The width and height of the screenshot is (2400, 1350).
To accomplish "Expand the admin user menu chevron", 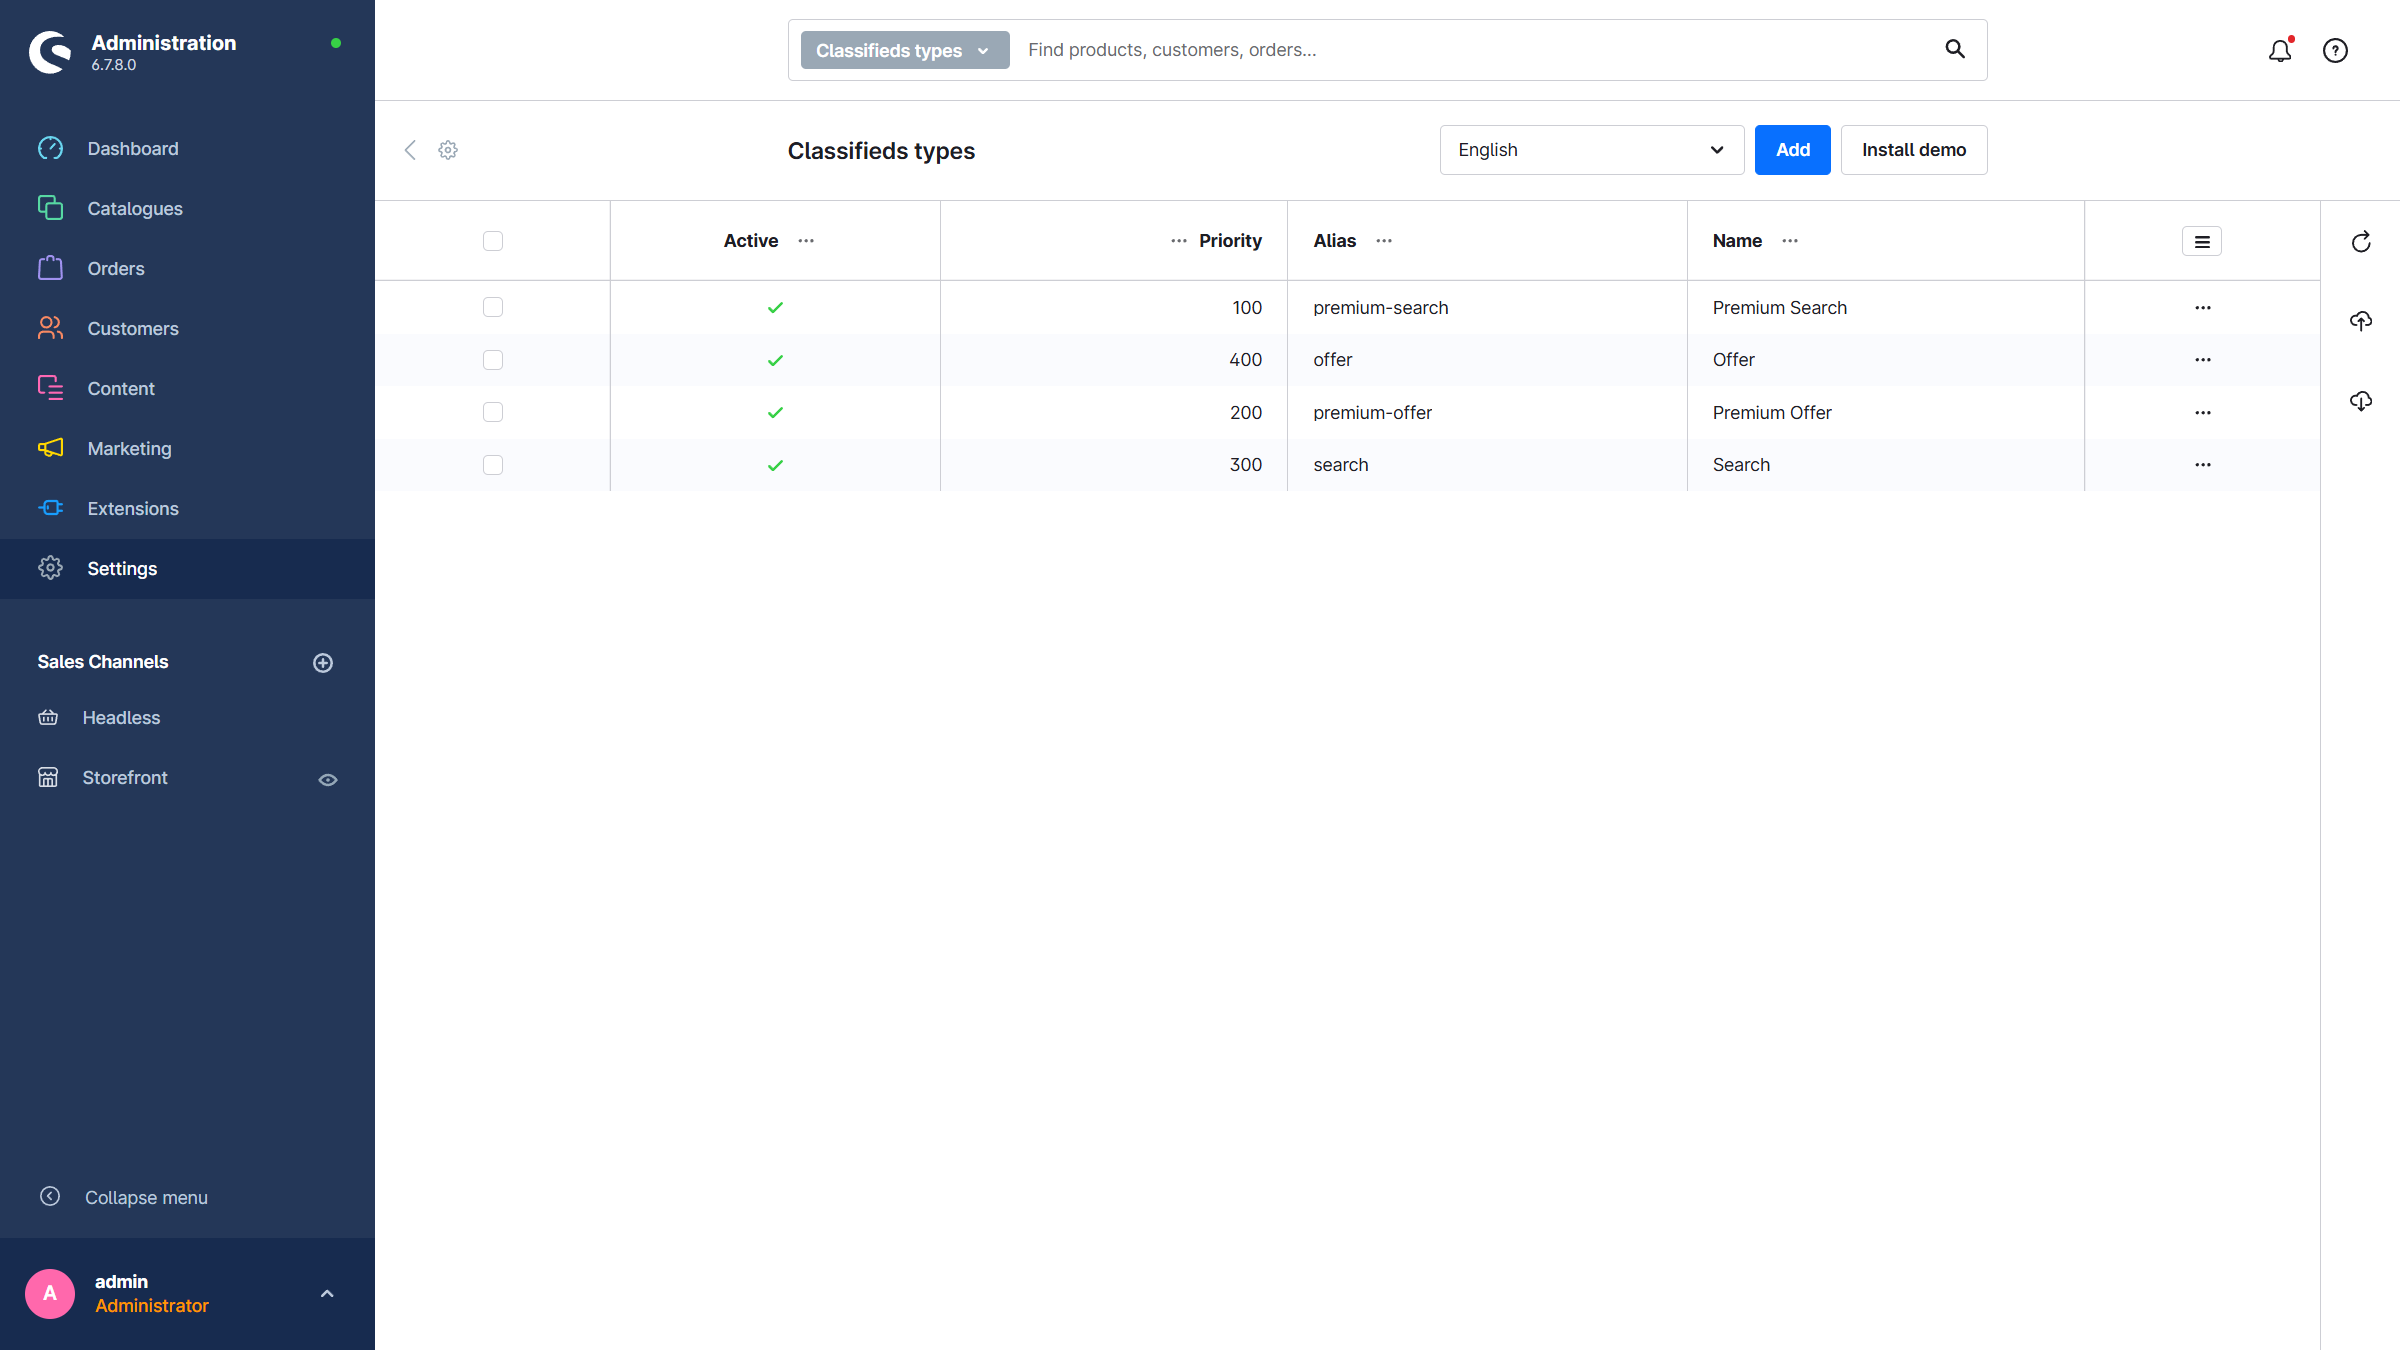I will pyautogui.click(x=327, y=1294).
